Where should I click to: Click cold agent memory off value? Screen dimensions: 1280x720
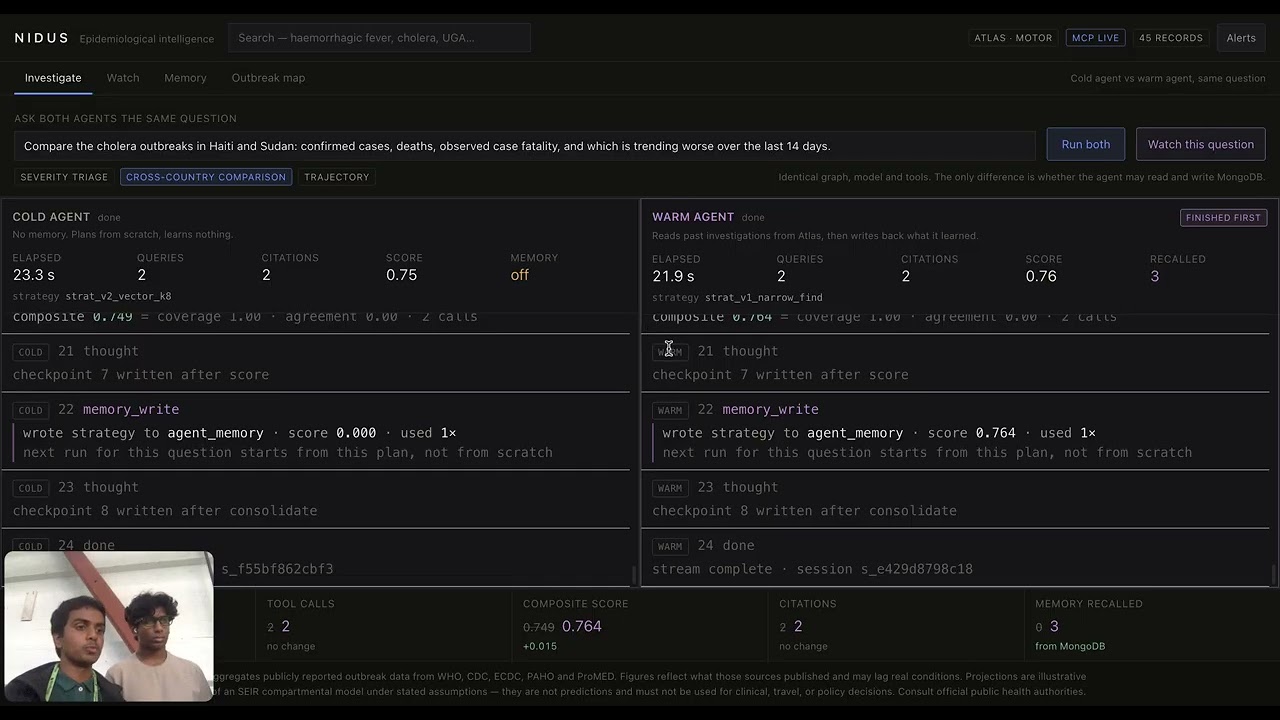[x=520, y=275]
